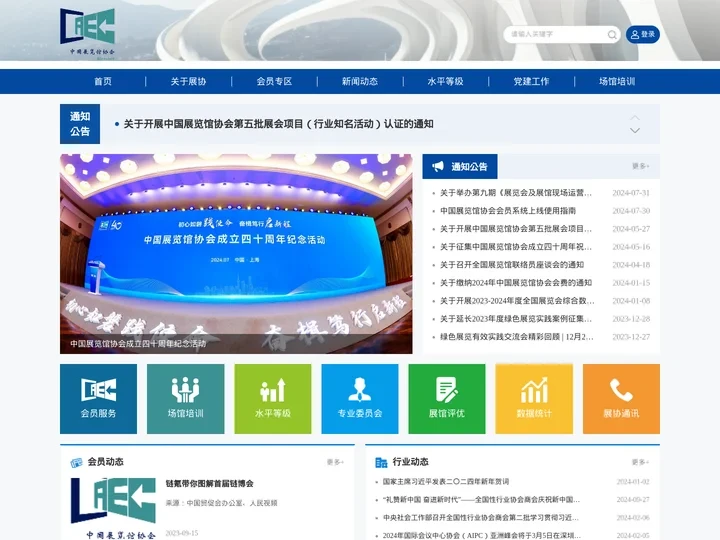This screenshot has width=720, height=540.
Task: Click the search magnifier icon
Action: coord(612,34)
